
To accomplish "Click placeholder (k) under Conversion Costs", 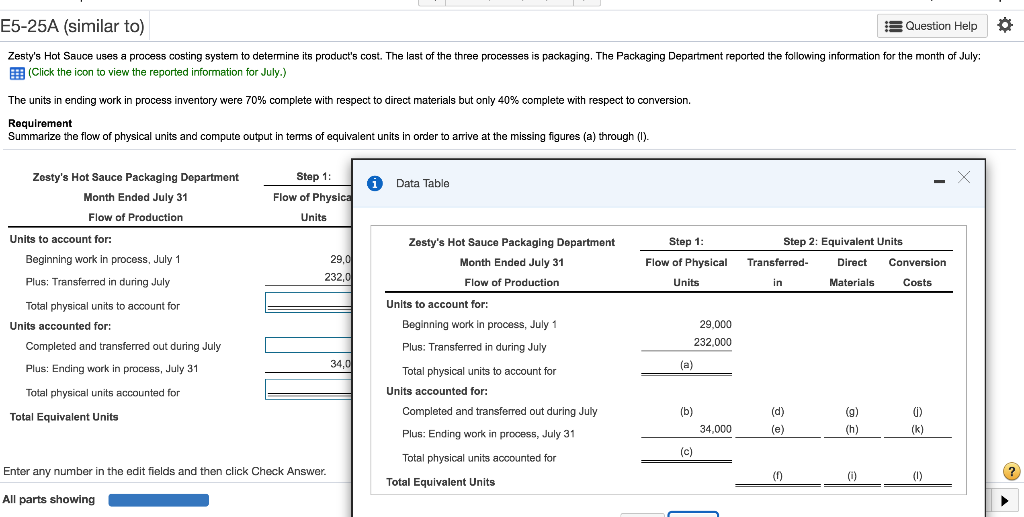I will click(x=918, y=429).
